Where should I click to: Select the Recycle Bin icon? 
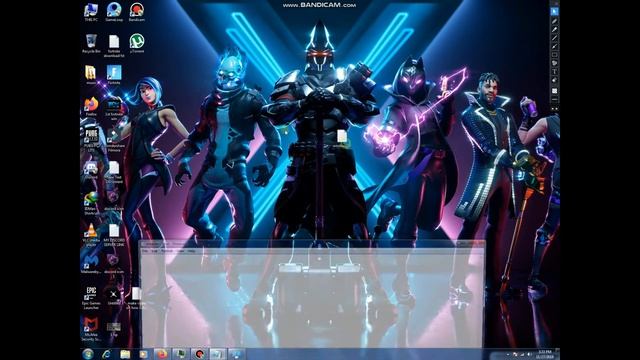click(91, 44)
